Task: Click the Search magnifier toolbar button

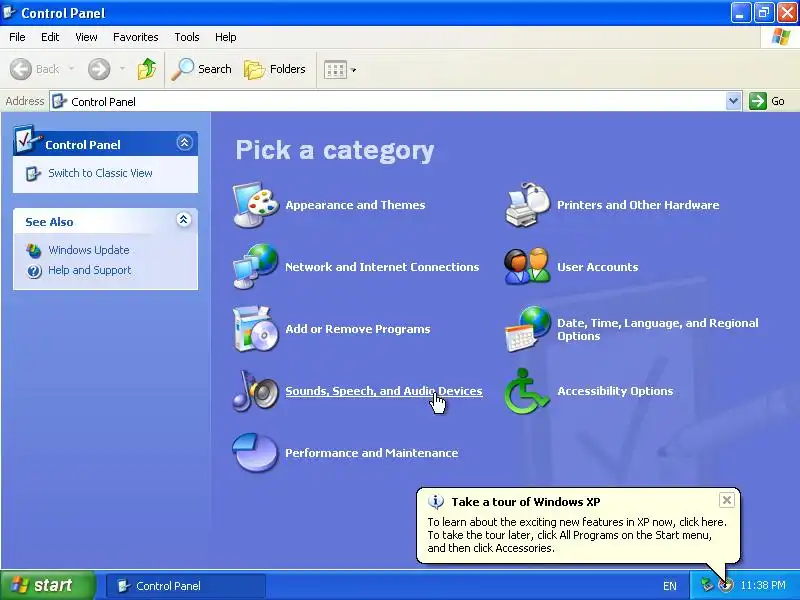Action: point(202,69)
